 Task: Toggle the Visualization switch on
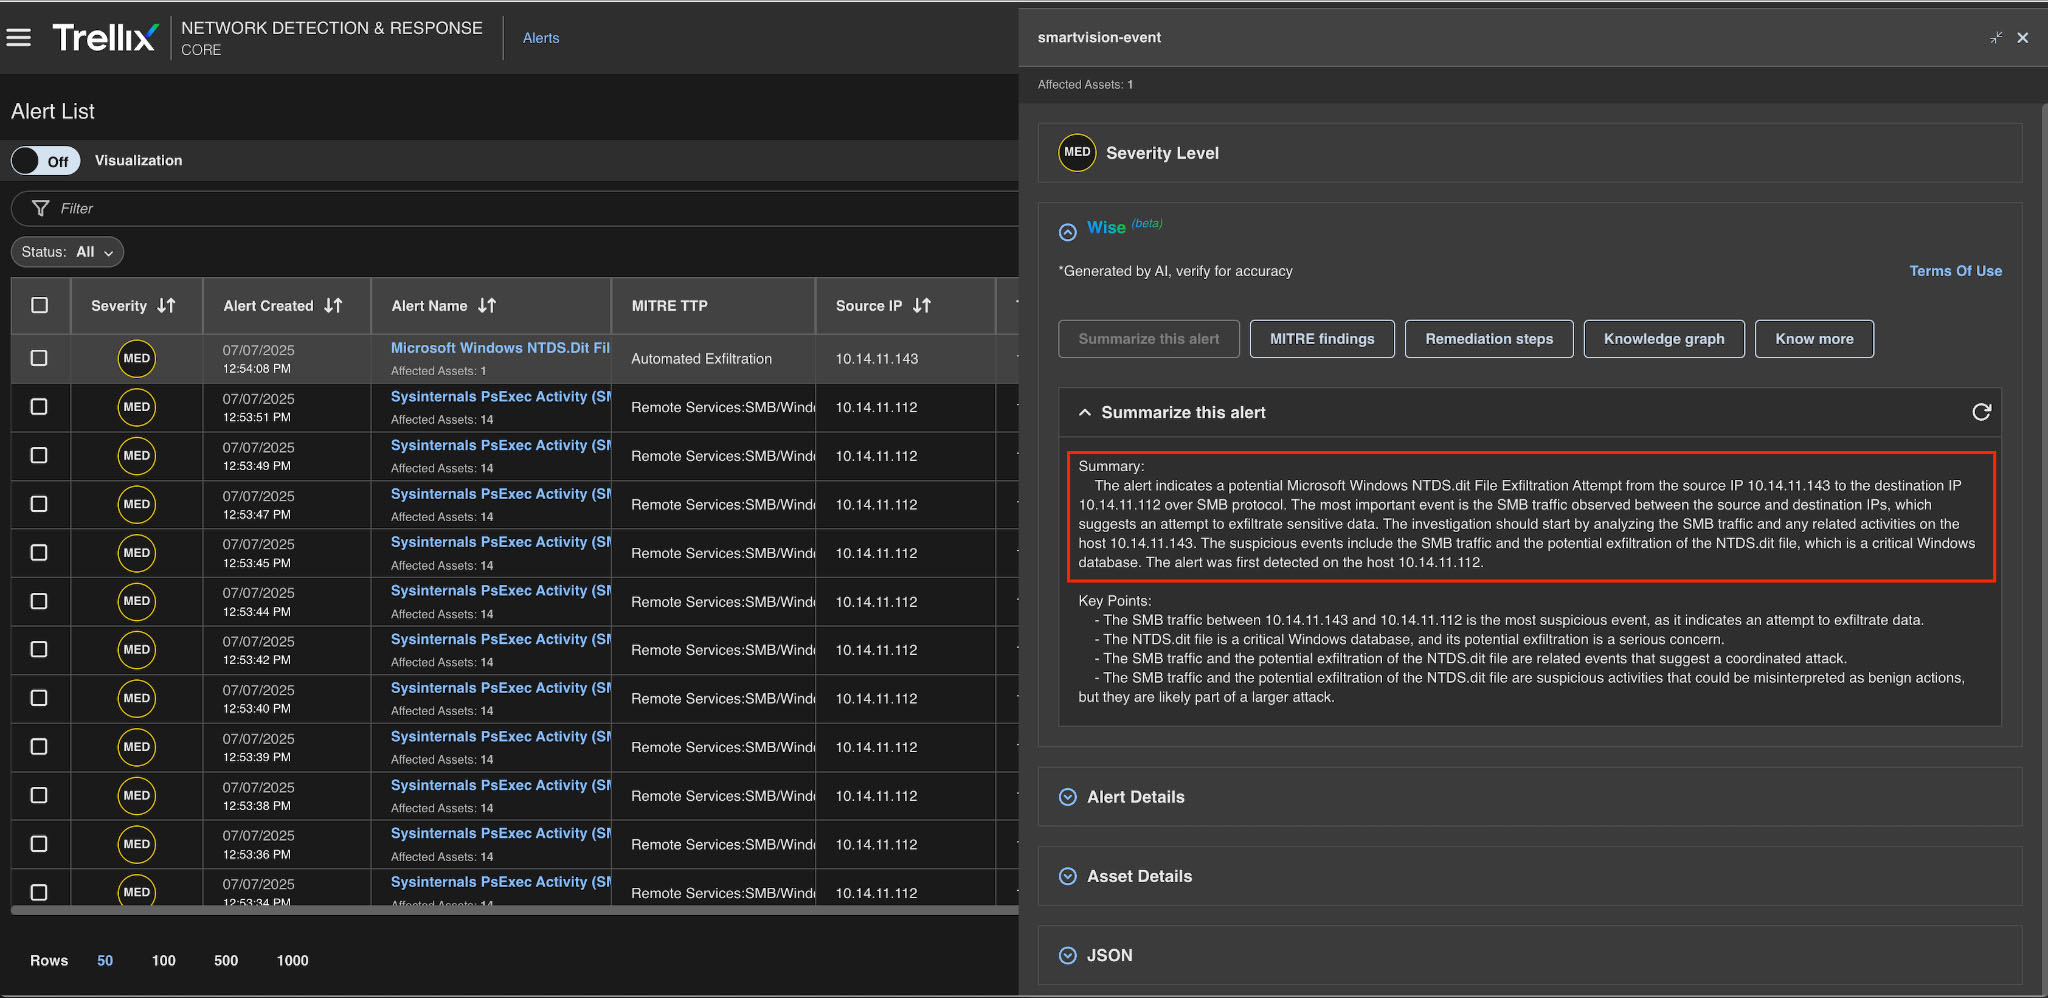click(46, 161)
